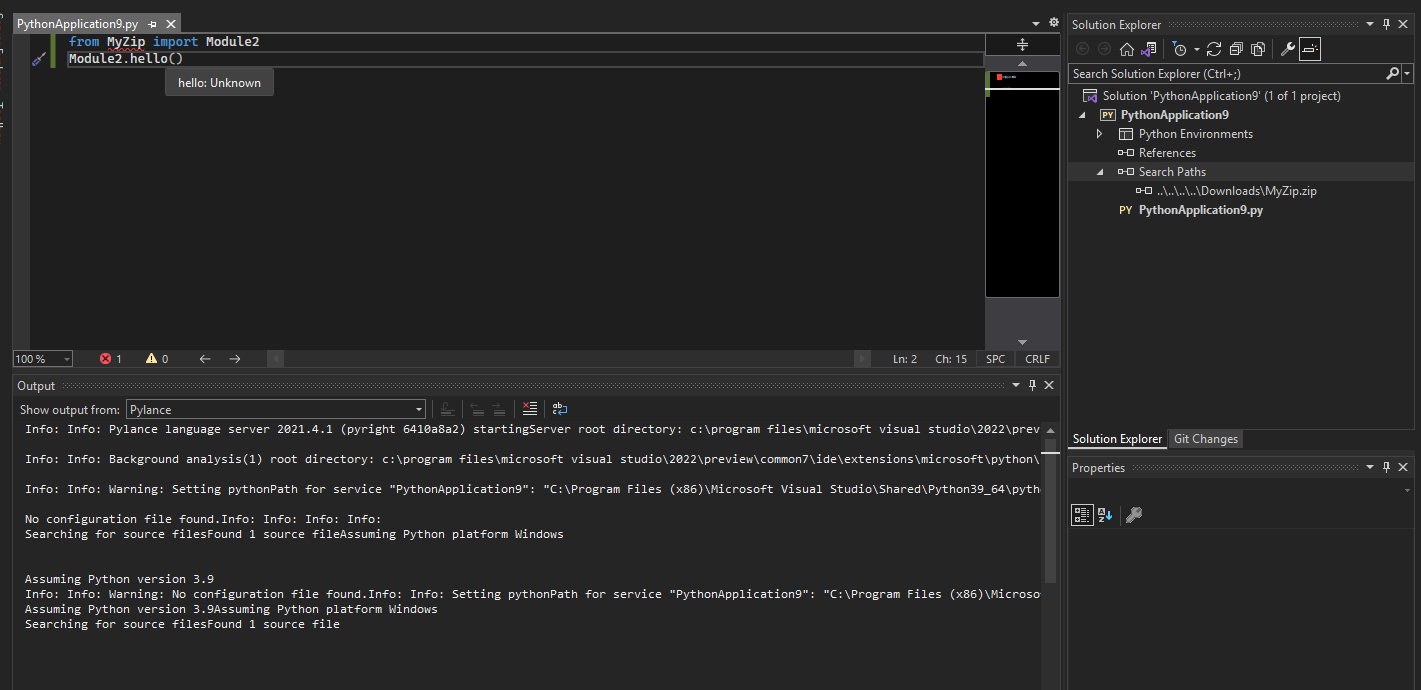1421x690 pixels.
Task: Click the Output vertical scrollbar
Action: click(1050, 509)
